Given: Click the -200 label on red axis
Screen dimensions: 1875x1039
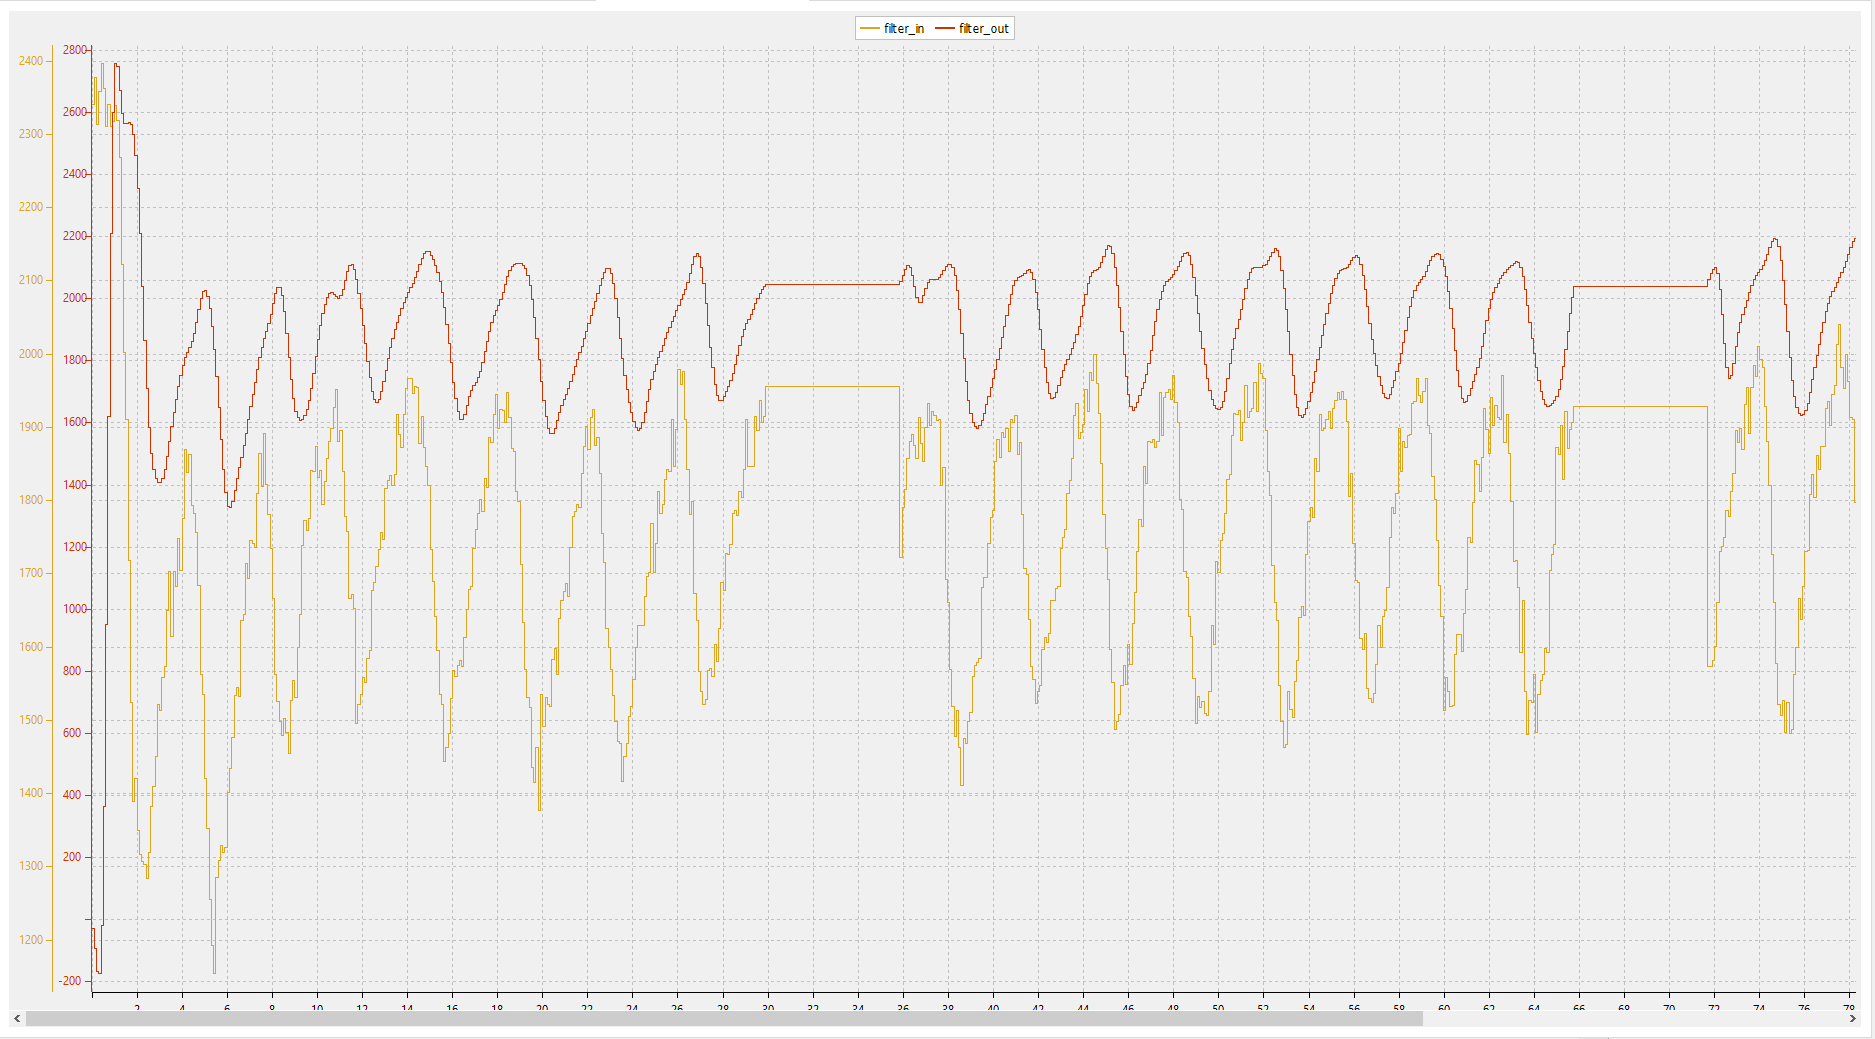Looking at the screenshot, I should point(71,981).
